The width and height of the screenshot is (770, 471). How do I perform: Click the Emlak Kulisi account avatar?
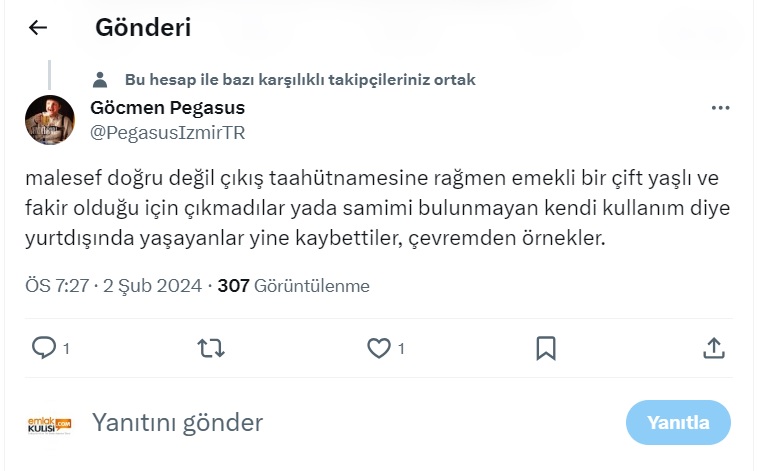click(x=49, y=424)
